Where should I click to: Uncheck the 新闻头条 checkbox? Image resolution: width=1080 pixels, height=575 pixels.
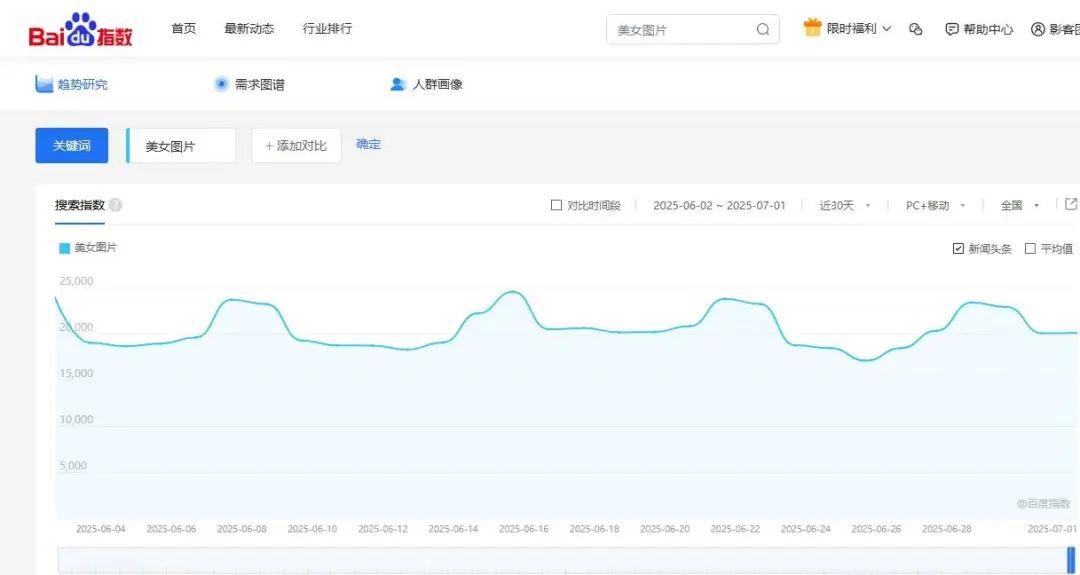[x=958, y=249]
